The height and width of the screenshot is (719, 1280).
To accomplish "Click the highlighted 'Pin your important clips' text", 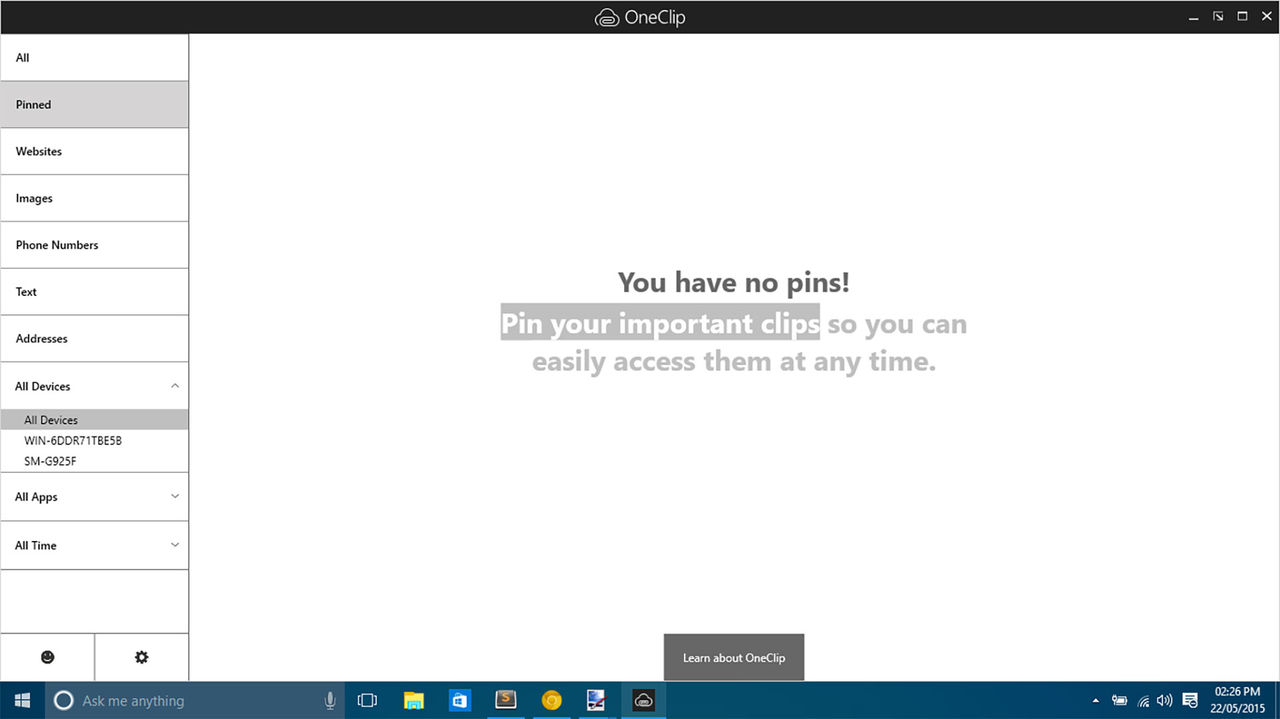I will [660, 323].
